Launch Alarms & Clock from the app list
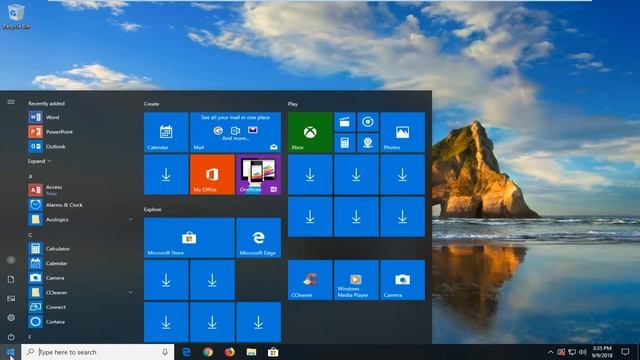This screenshot has width=640, height=360. 80,204
